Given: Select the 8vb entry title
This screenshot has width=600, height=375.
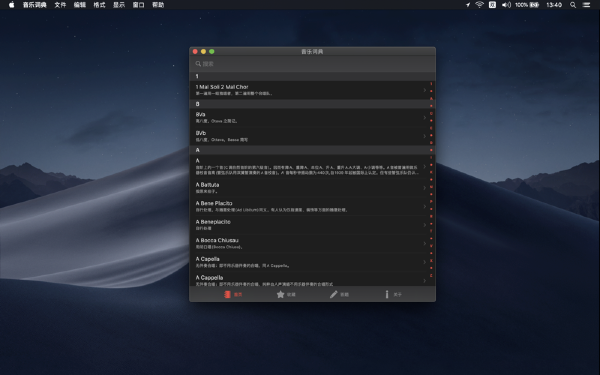Looking at the screenshot, I should coord(201,133).
